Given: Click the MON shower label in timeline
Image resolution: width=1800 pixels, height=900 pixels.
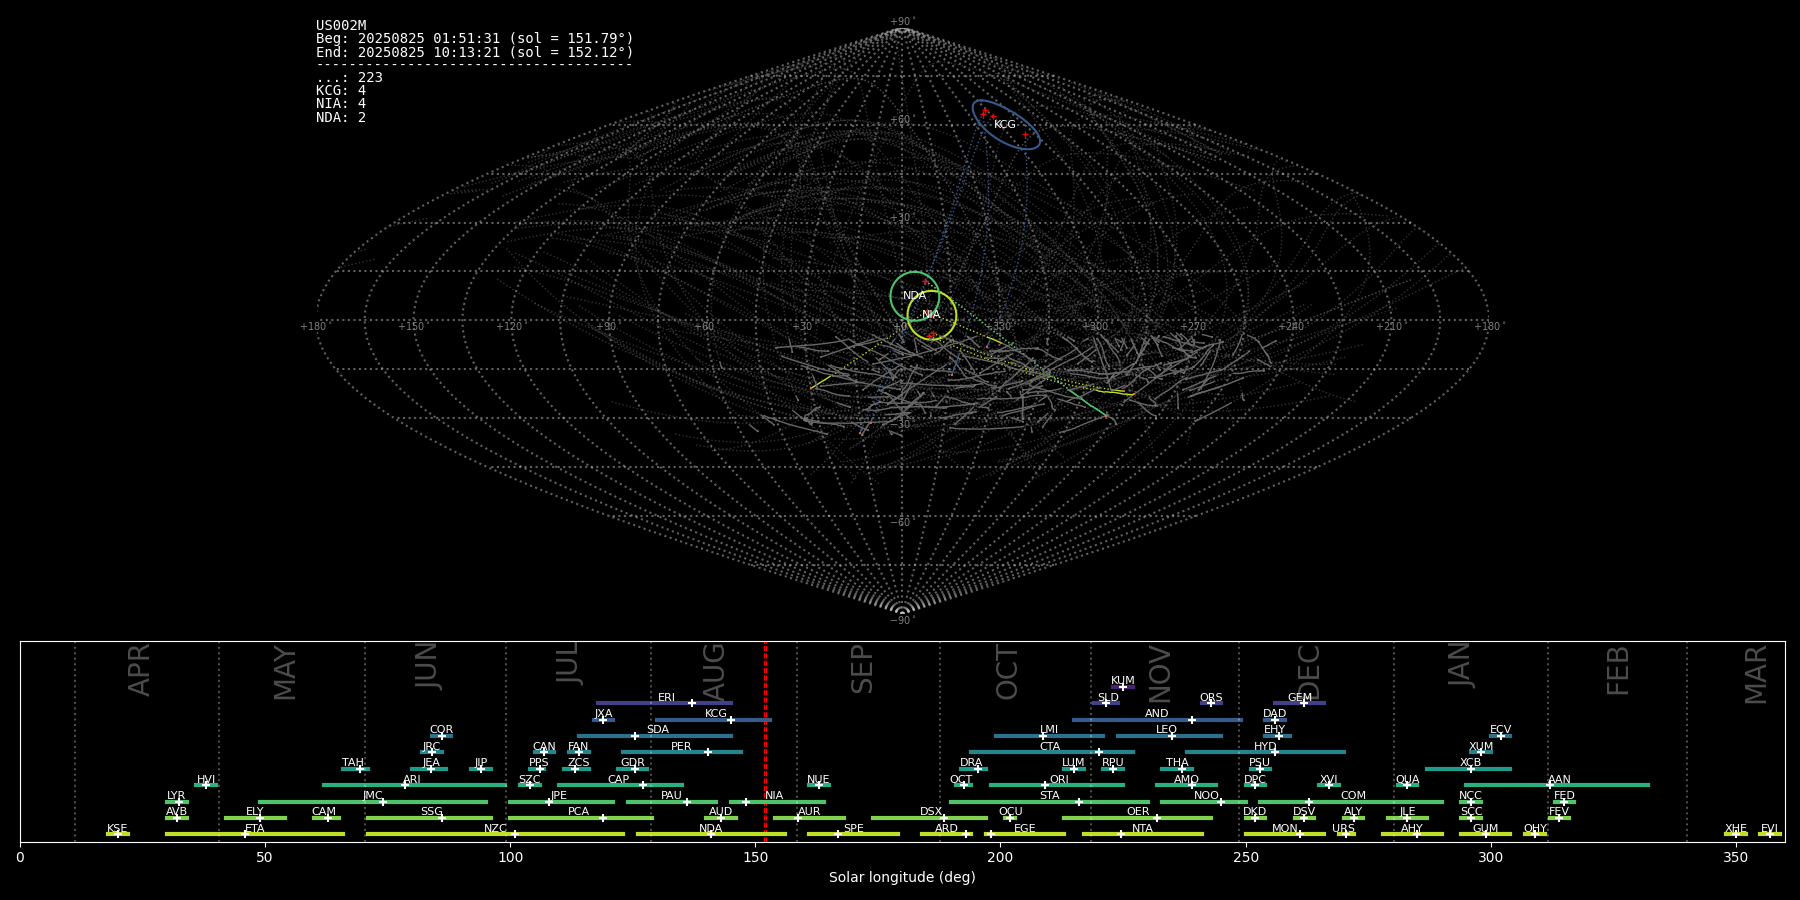Looking at the screenshot, I should 1284,829.
